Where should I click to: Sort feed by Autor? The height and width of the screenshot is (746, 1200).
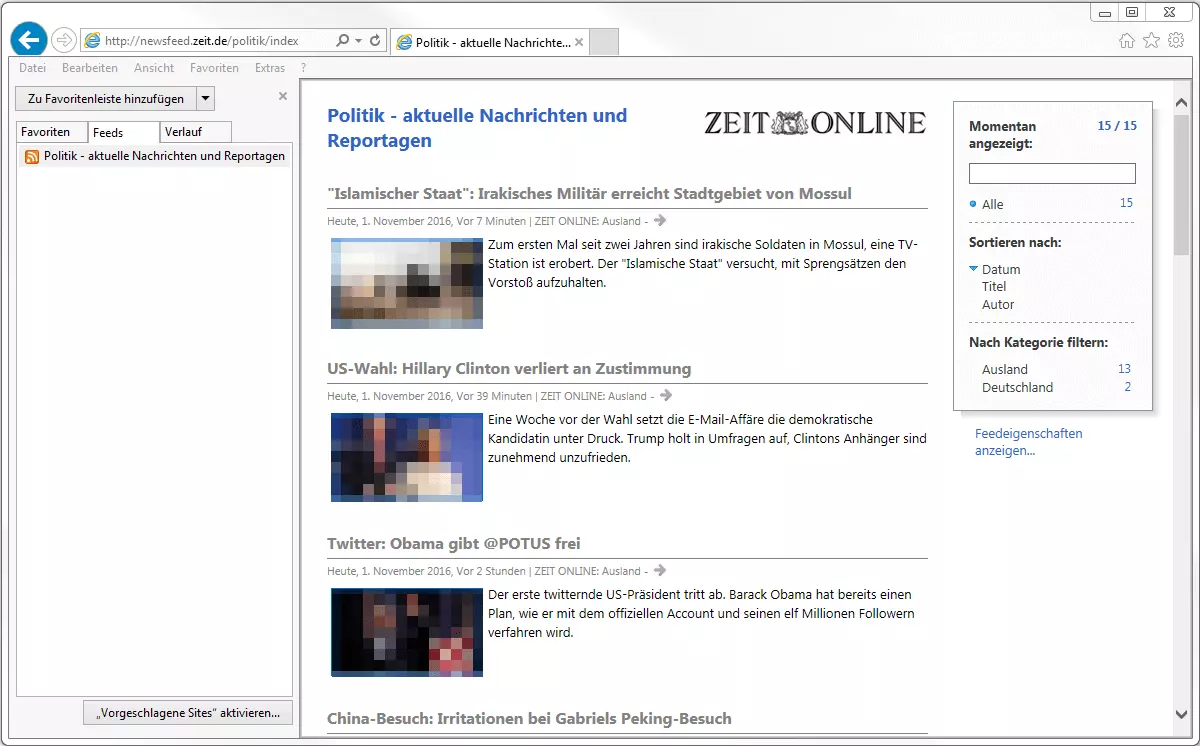(x=998, y=304)
